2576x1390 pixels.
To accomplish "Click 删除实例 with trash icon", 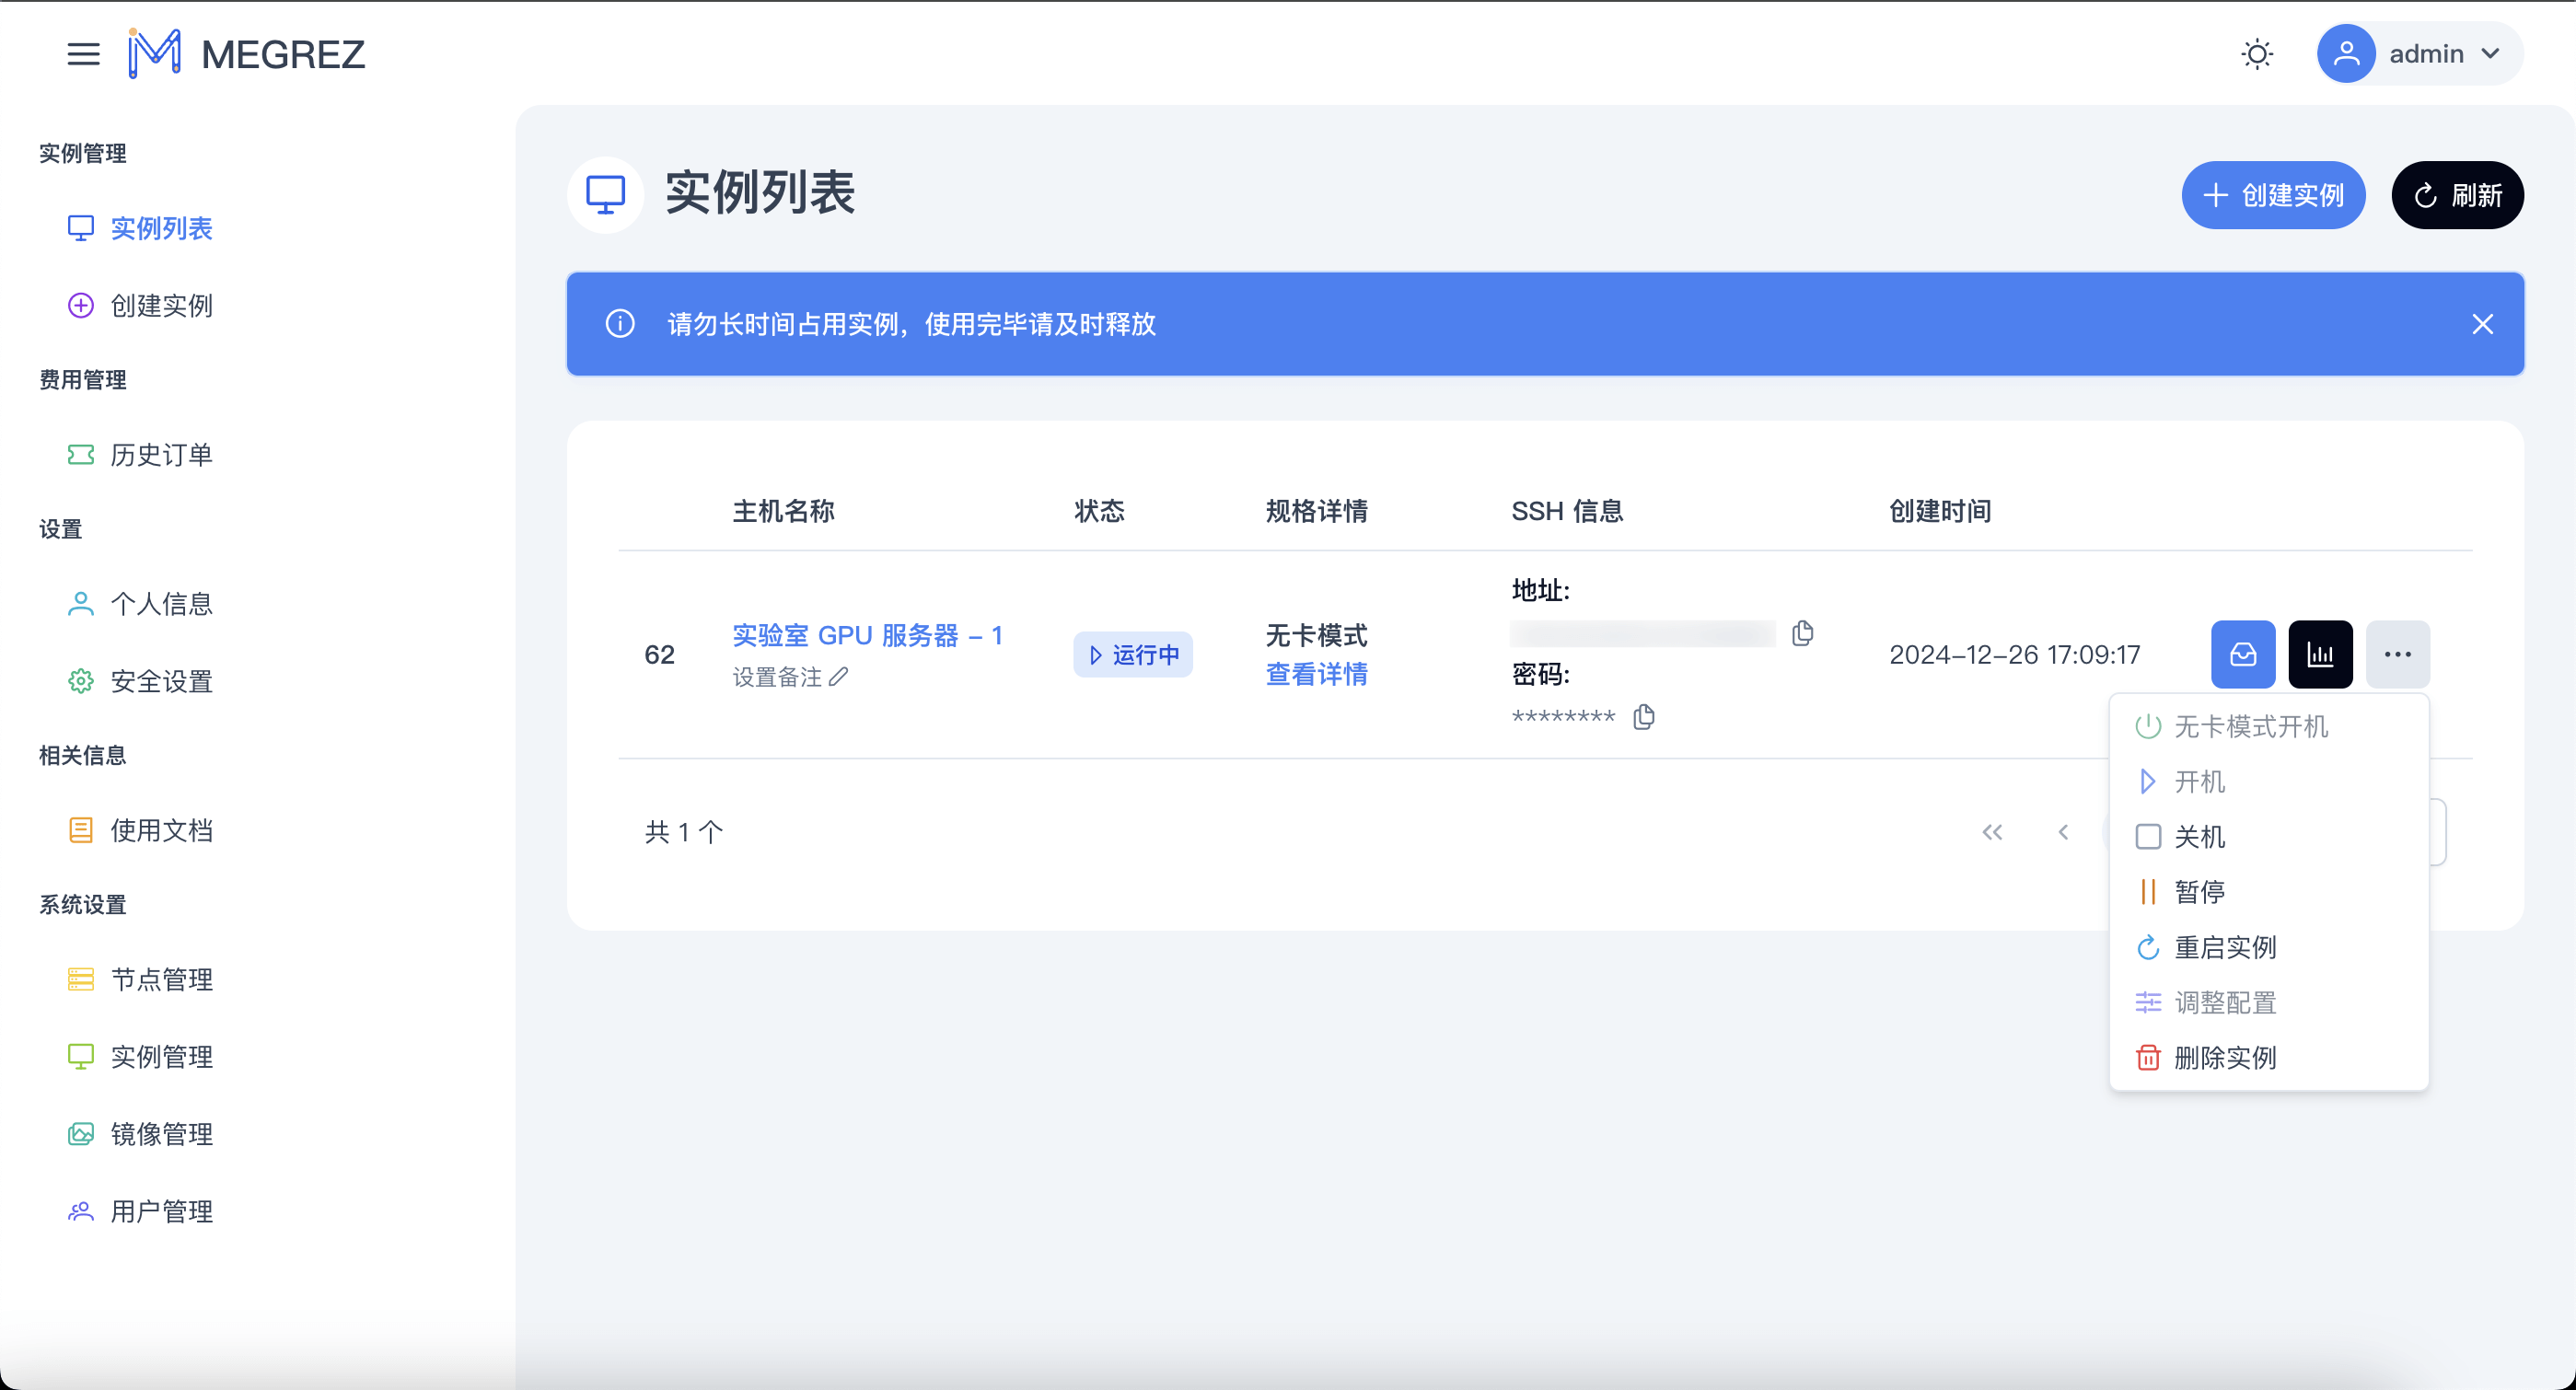I will pos(2223,1057).
